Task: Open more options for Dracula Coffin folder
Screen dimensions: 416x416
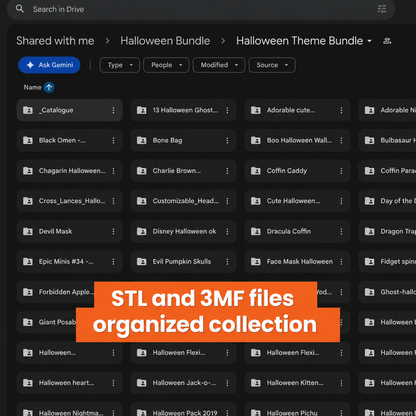Action: (x=341, y=231)
